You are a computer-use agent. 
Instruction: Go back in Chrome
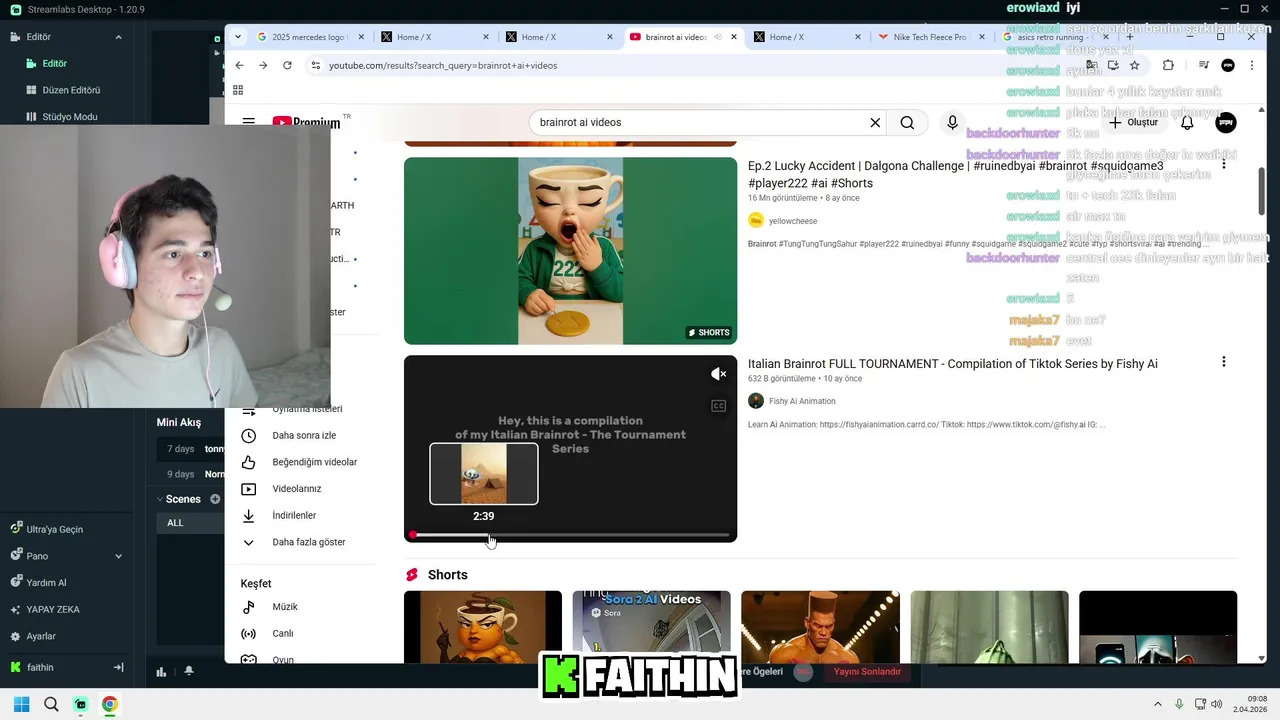(x=239, y=65)
